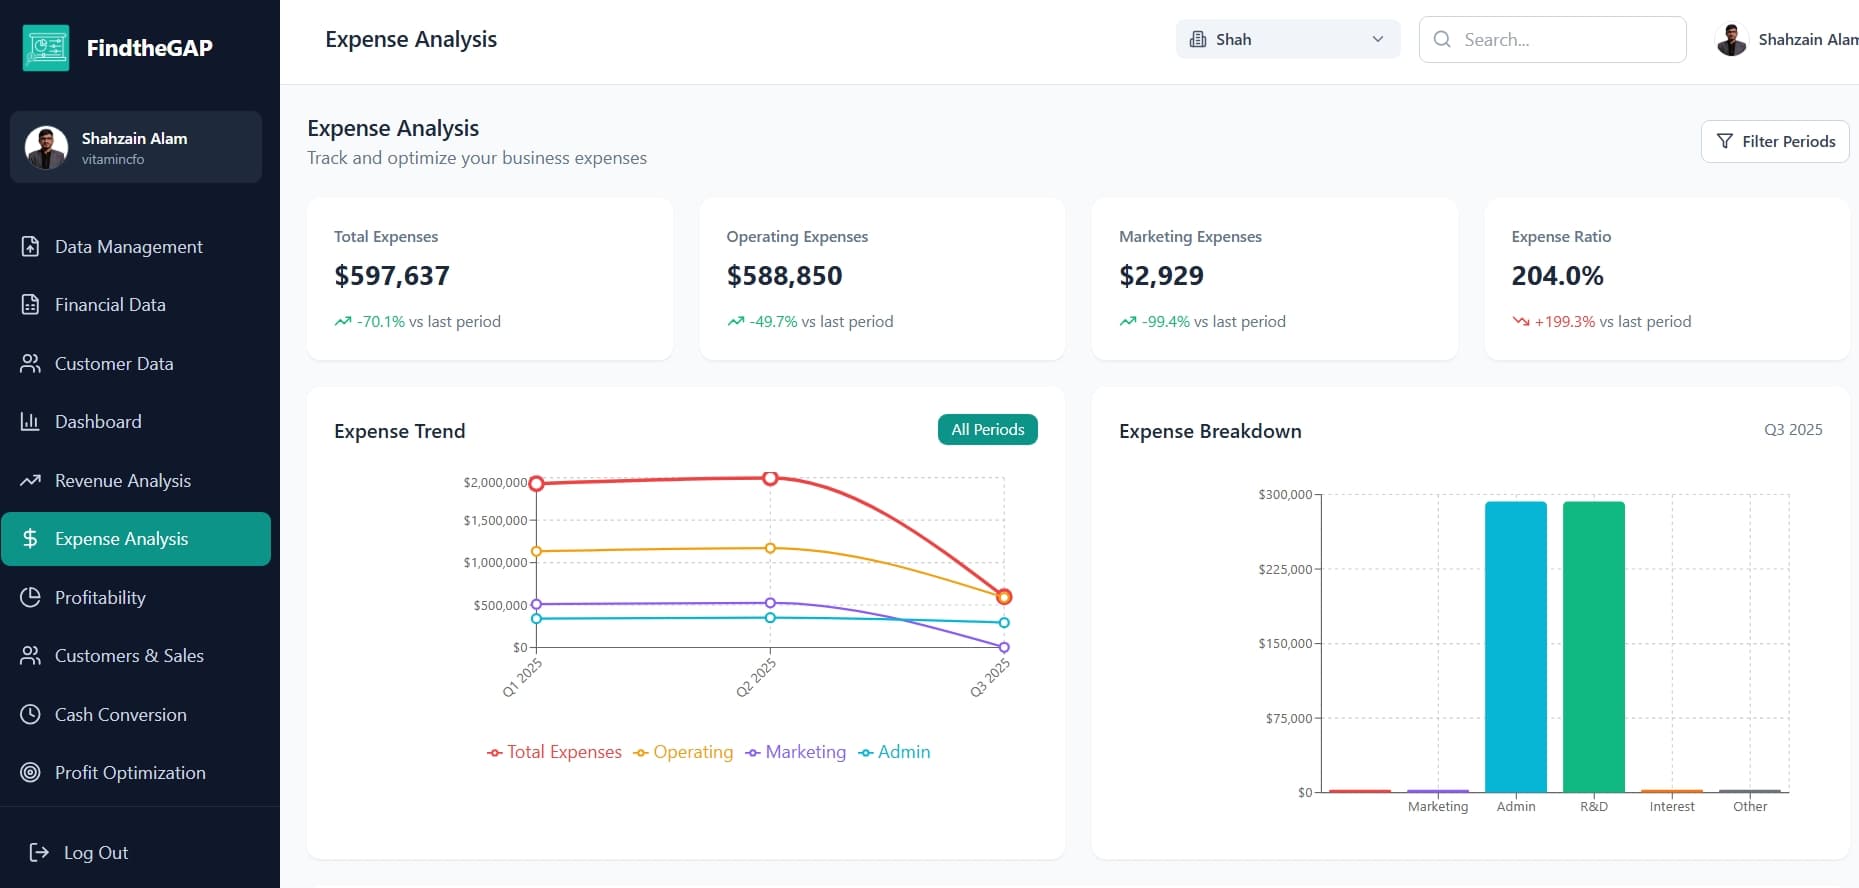The image size is (1859, 888).
Task: Click the teal Admin bar in breakdown
Action: [x=1516, y=647]
